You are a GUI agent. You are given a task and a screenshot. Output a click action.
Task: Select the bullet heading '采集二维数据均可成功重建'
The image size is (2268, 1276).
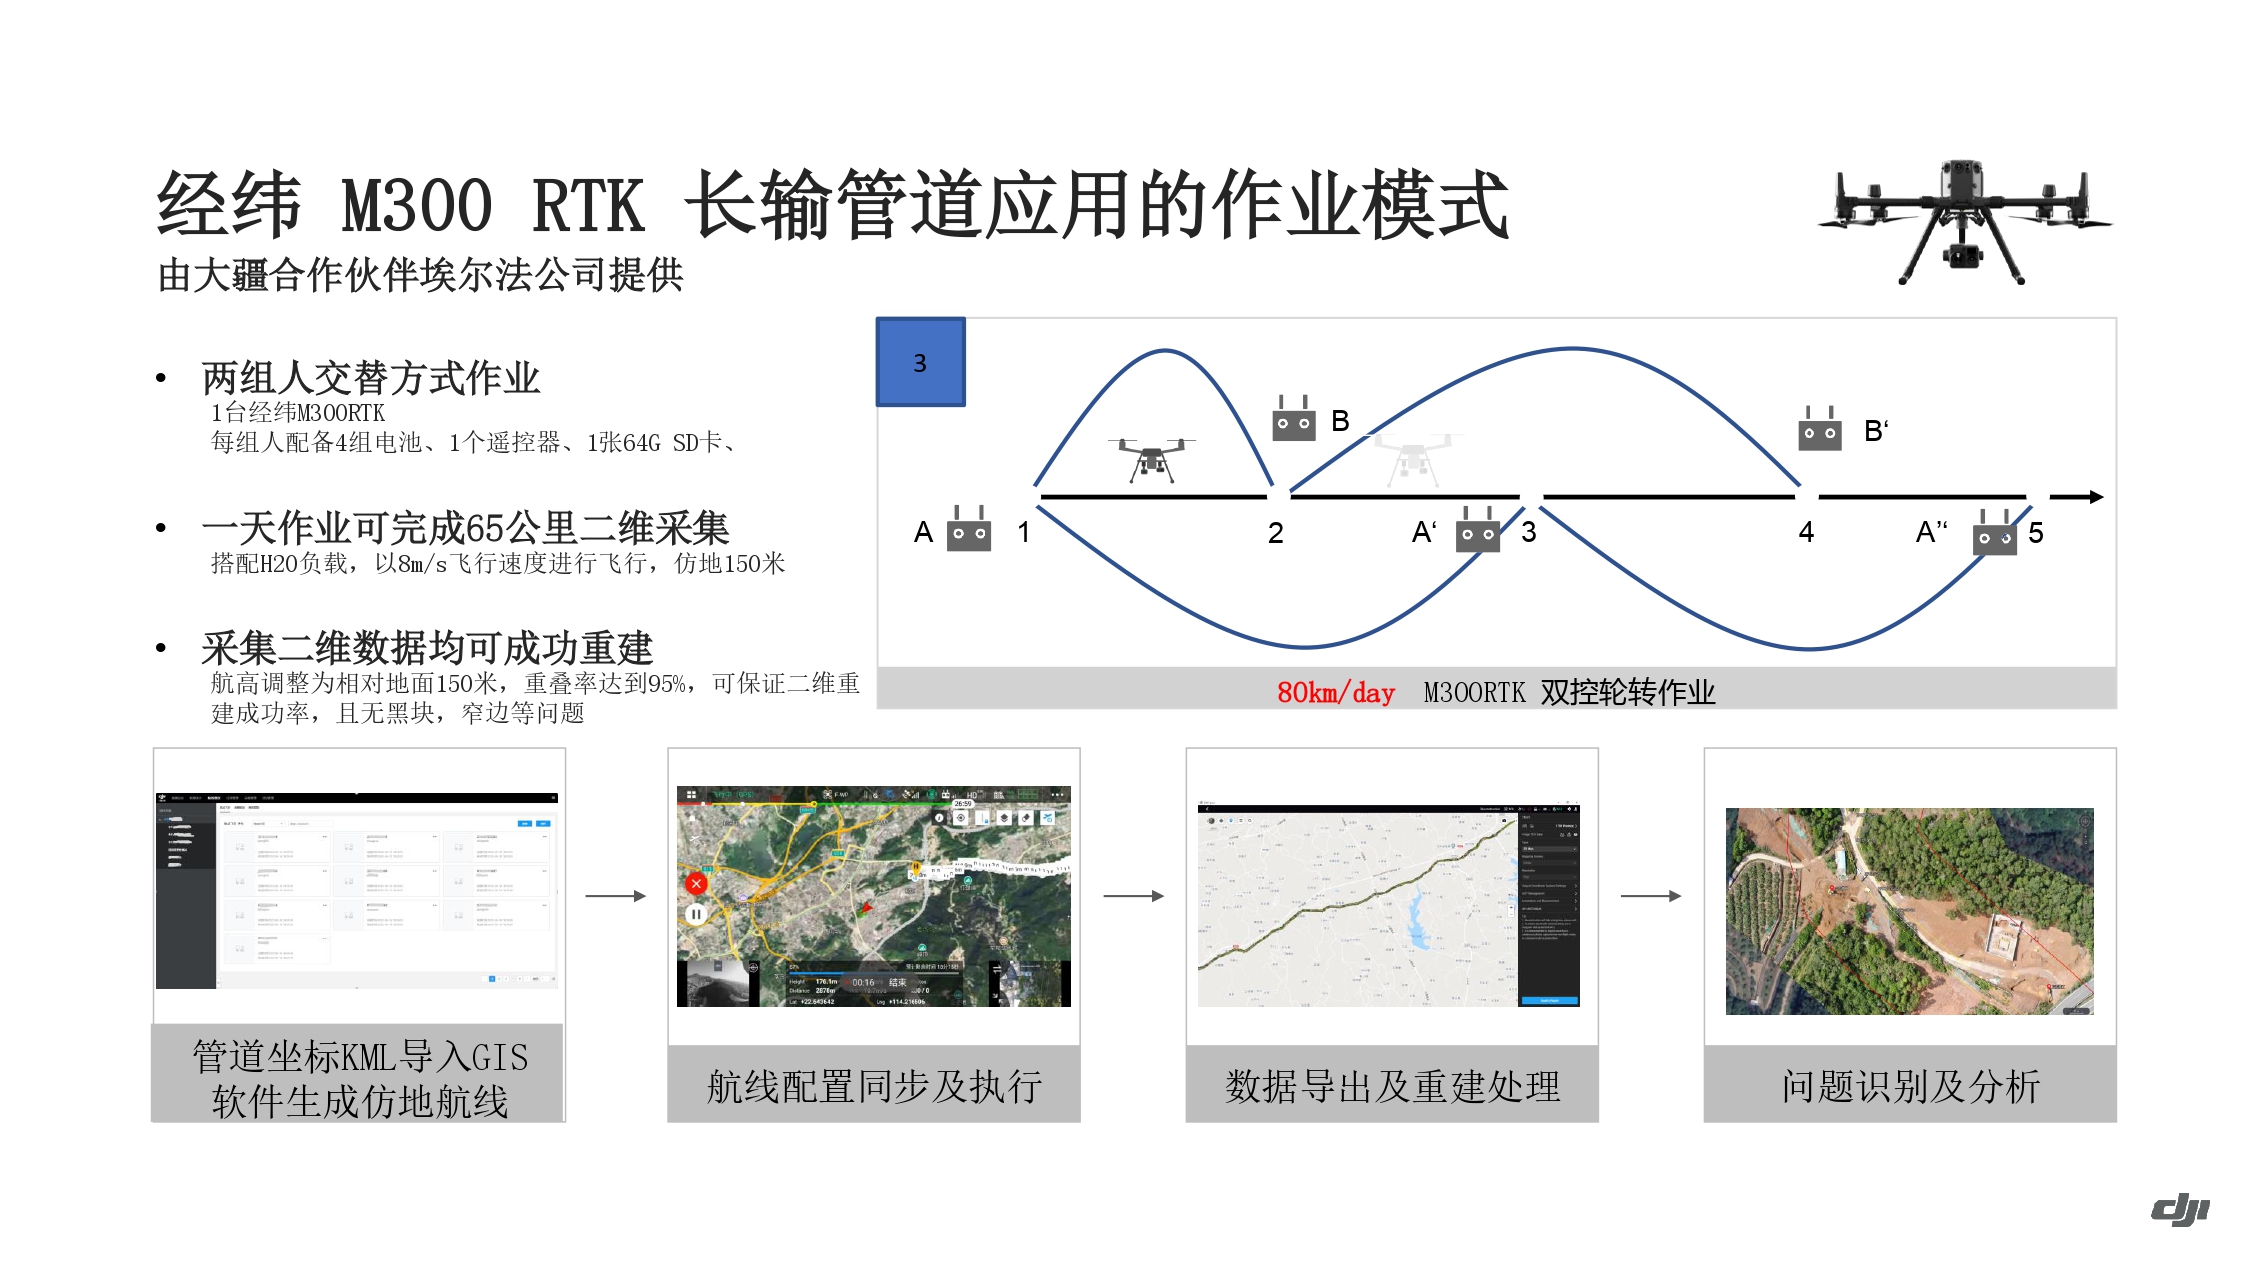[427, 648]
